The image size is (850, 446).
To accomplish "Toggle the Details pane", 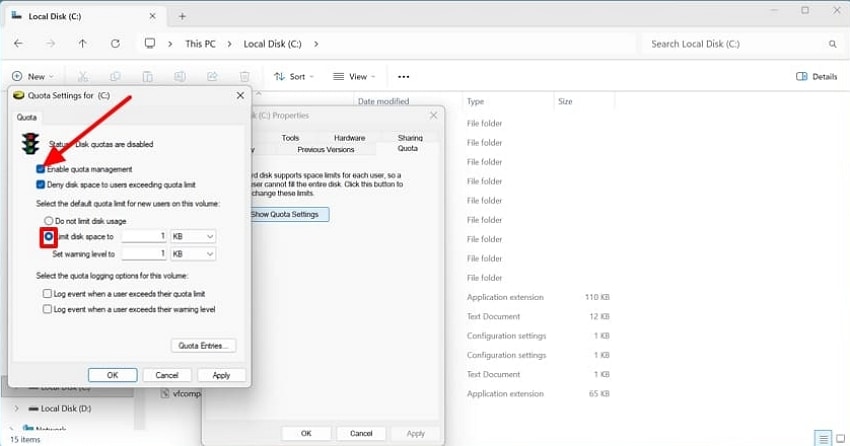I will (816, 76).
